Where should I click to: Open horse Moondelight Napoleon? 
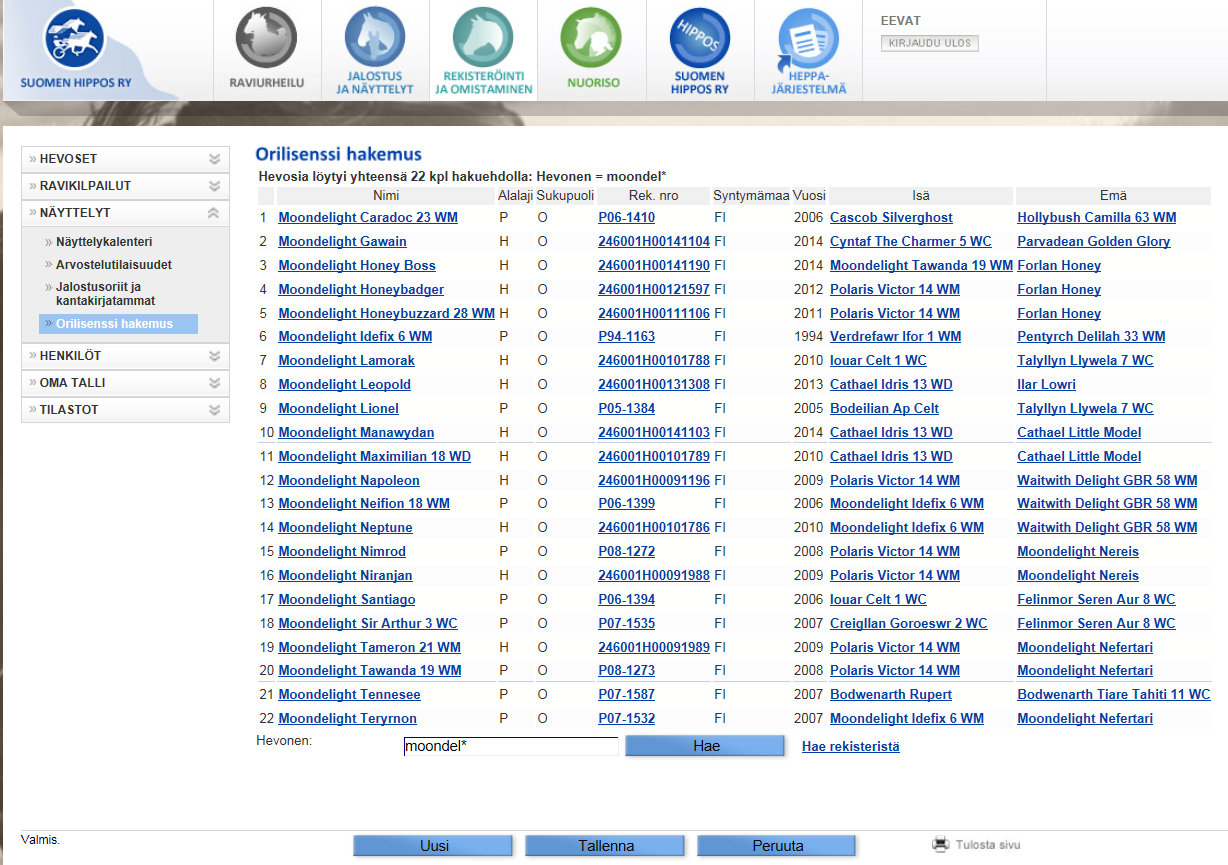[x=349, y=480]
